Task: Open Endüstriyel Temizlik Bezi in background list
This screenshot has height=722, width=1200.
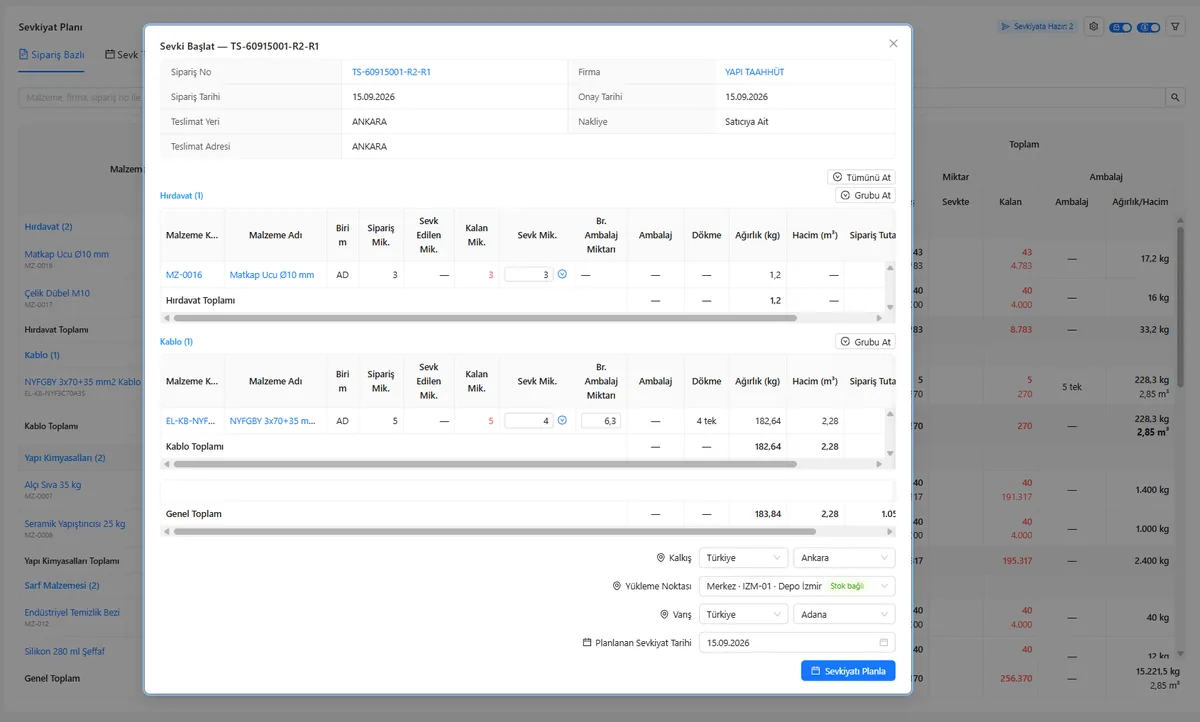Action: click(72, 612)
